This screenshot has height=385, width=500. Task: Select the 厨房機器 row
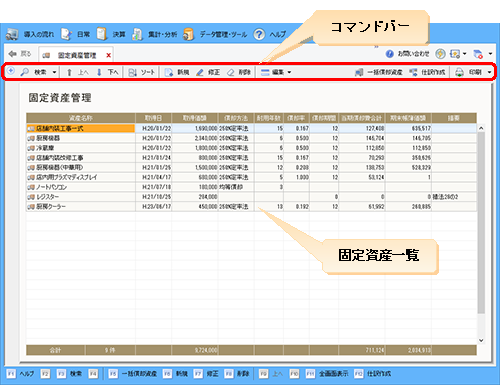pyautogui.click(x=251, y=138)
